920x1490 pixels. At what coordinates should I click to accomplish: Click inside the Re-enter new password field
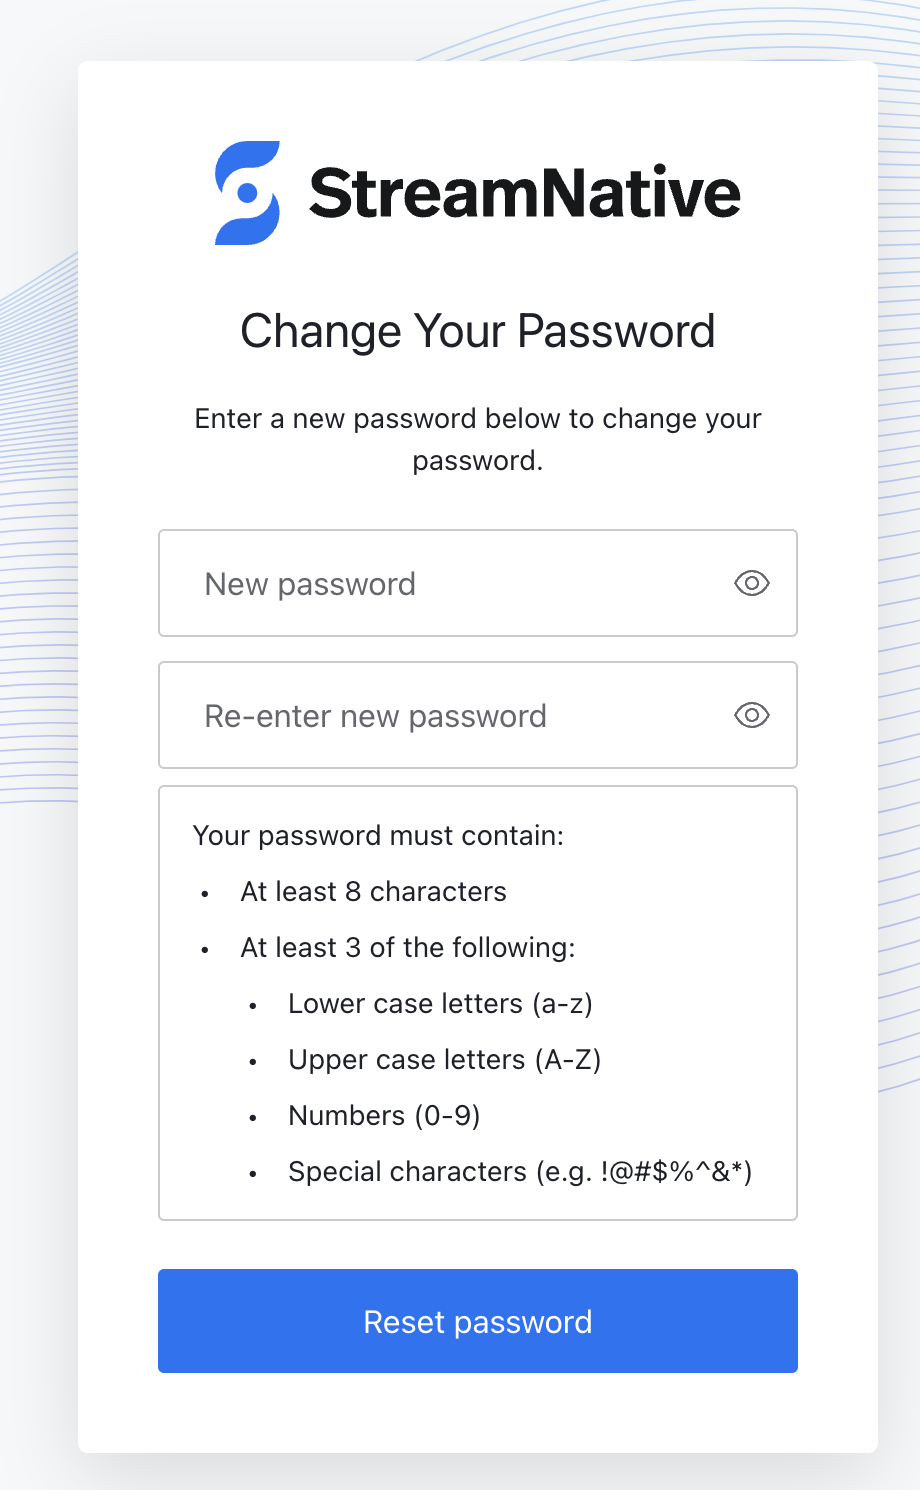coord(400,715)
